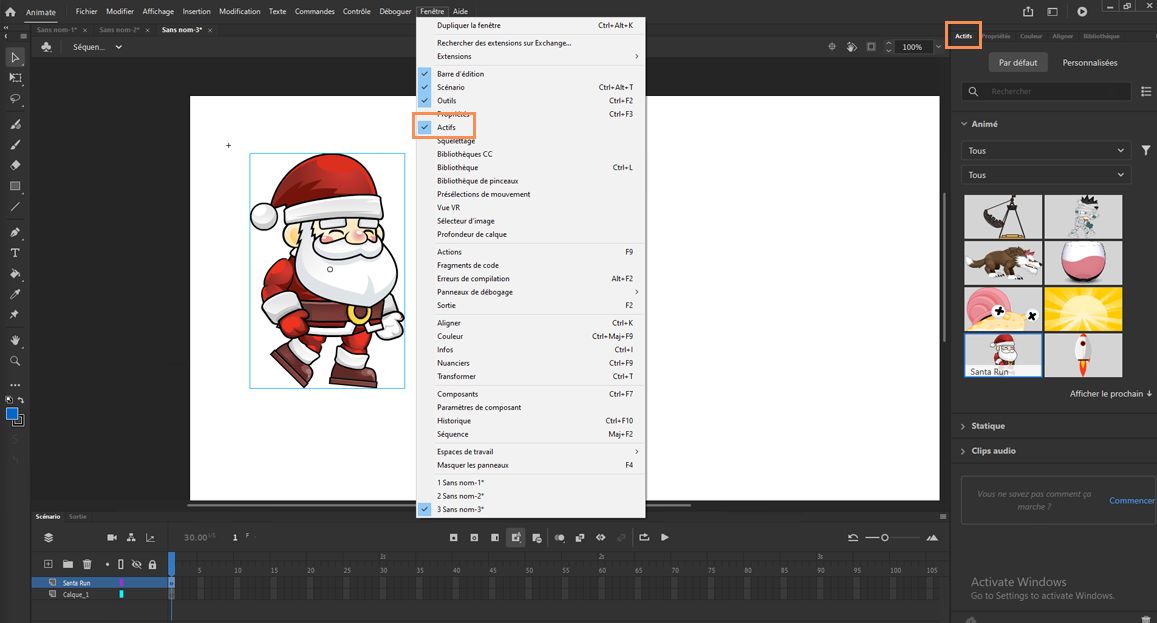Image resolution: width=1157 pixels, height=623 pixels.
Task: Open the 100% zoom dropdown
Action: [x=939, y=47]
